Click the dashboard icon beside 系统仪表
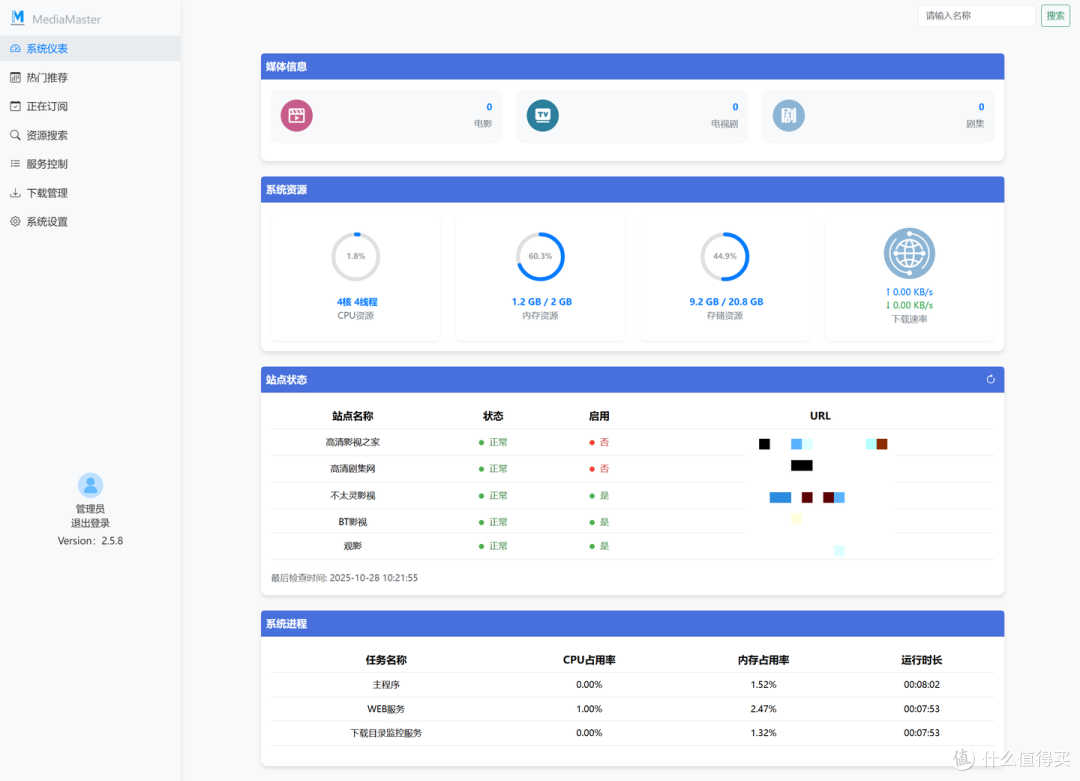 pos(15,49)
